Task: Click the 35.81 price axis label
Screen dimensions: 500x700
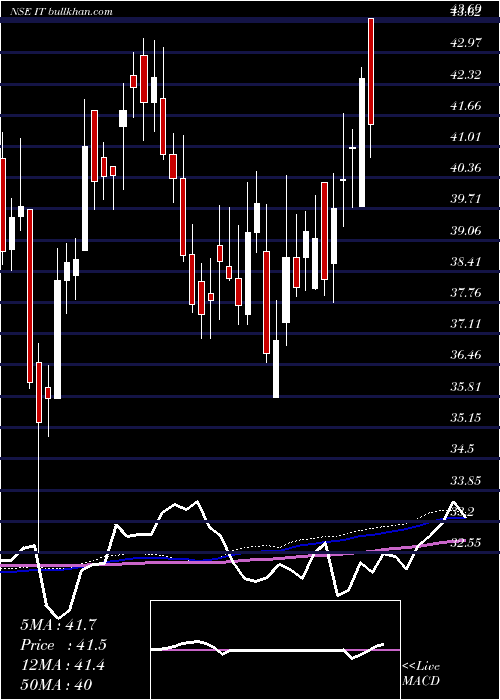Action: click(x=467, y=386)
